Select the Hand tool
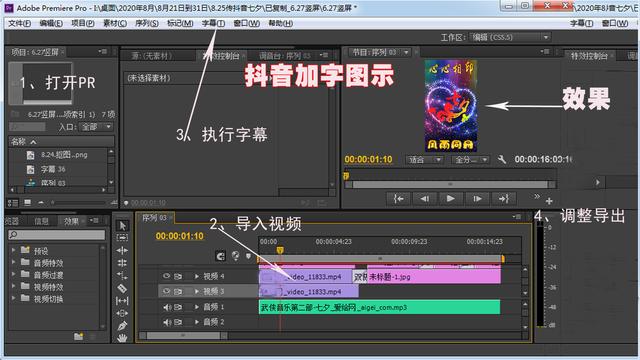 (x=122, y=338)
